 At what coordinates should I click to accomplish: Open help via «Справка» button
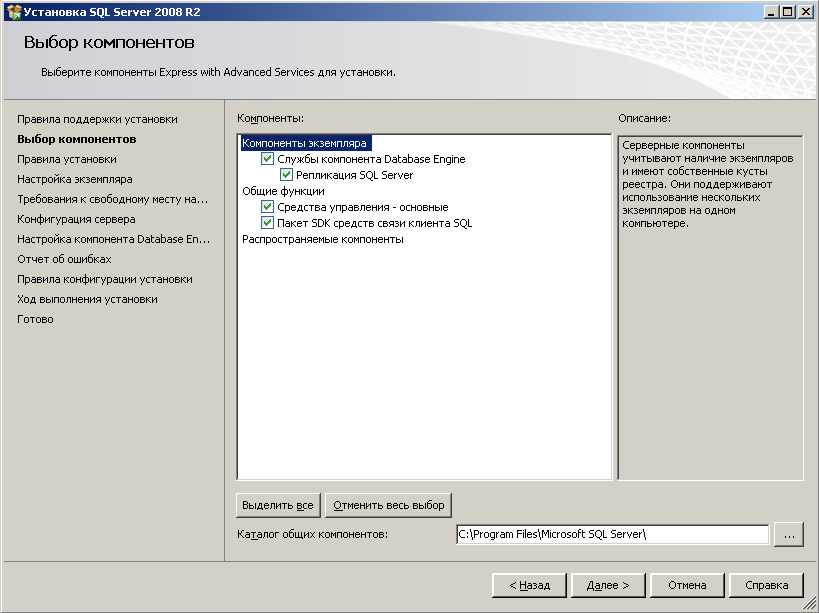coord(768,585)
